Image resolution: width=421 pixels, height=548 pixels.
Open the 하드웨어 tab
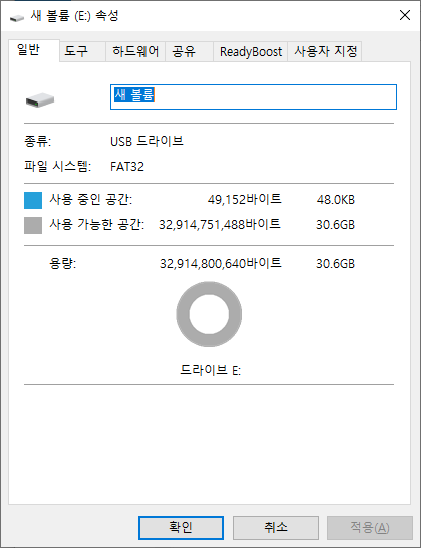pos(136,52)
